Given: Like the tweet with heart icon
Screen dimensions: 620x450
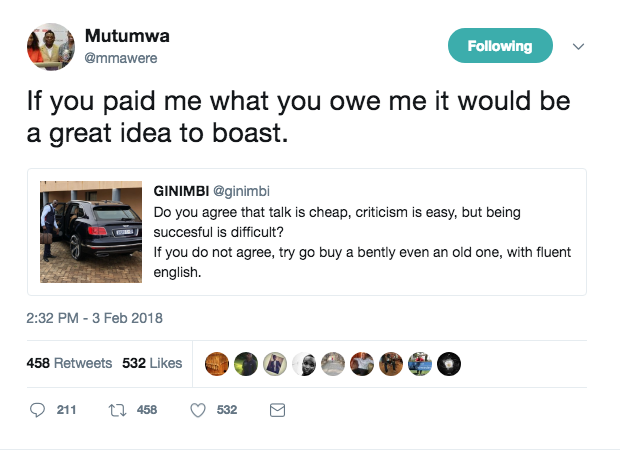Looking at the screenshot, I should (198, 410).
